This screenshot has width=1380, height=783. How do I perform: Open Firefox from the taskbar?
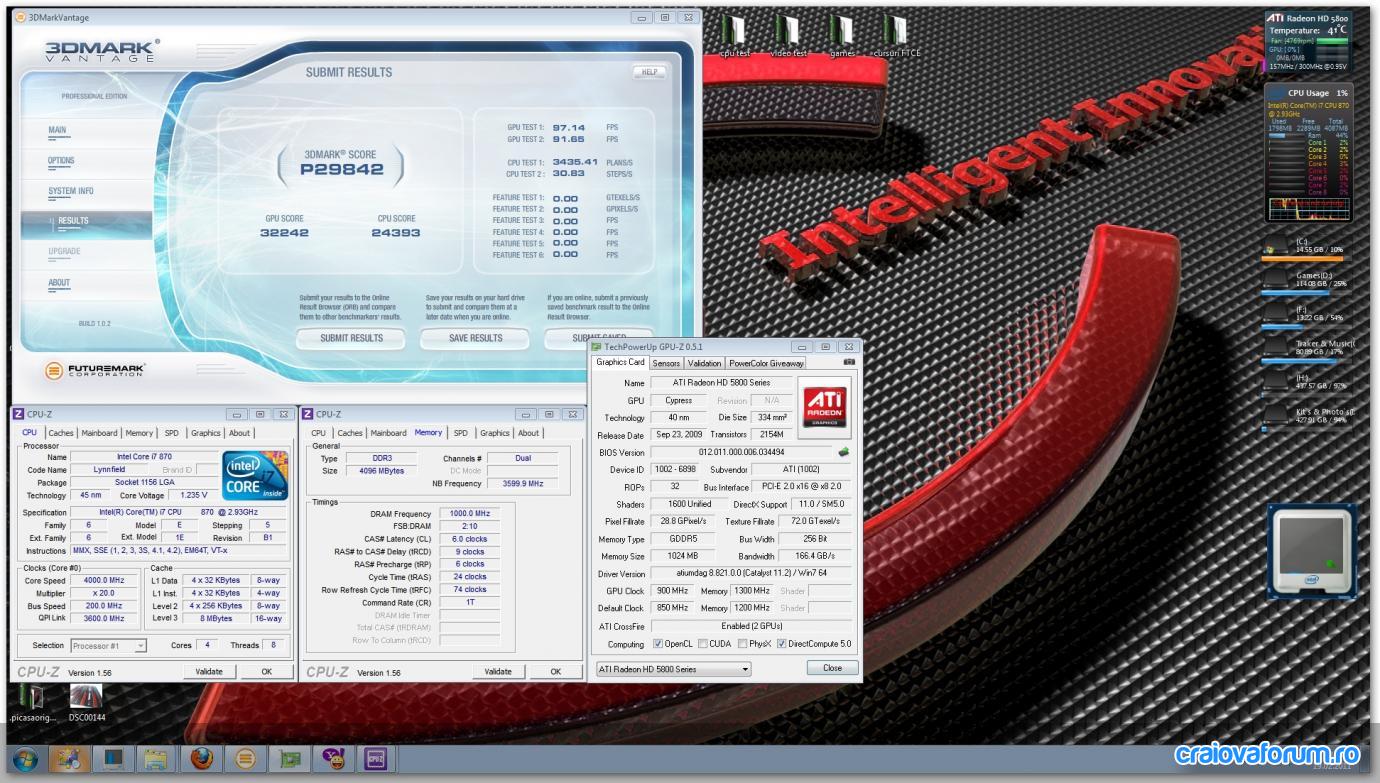click(x=202, y=761)
